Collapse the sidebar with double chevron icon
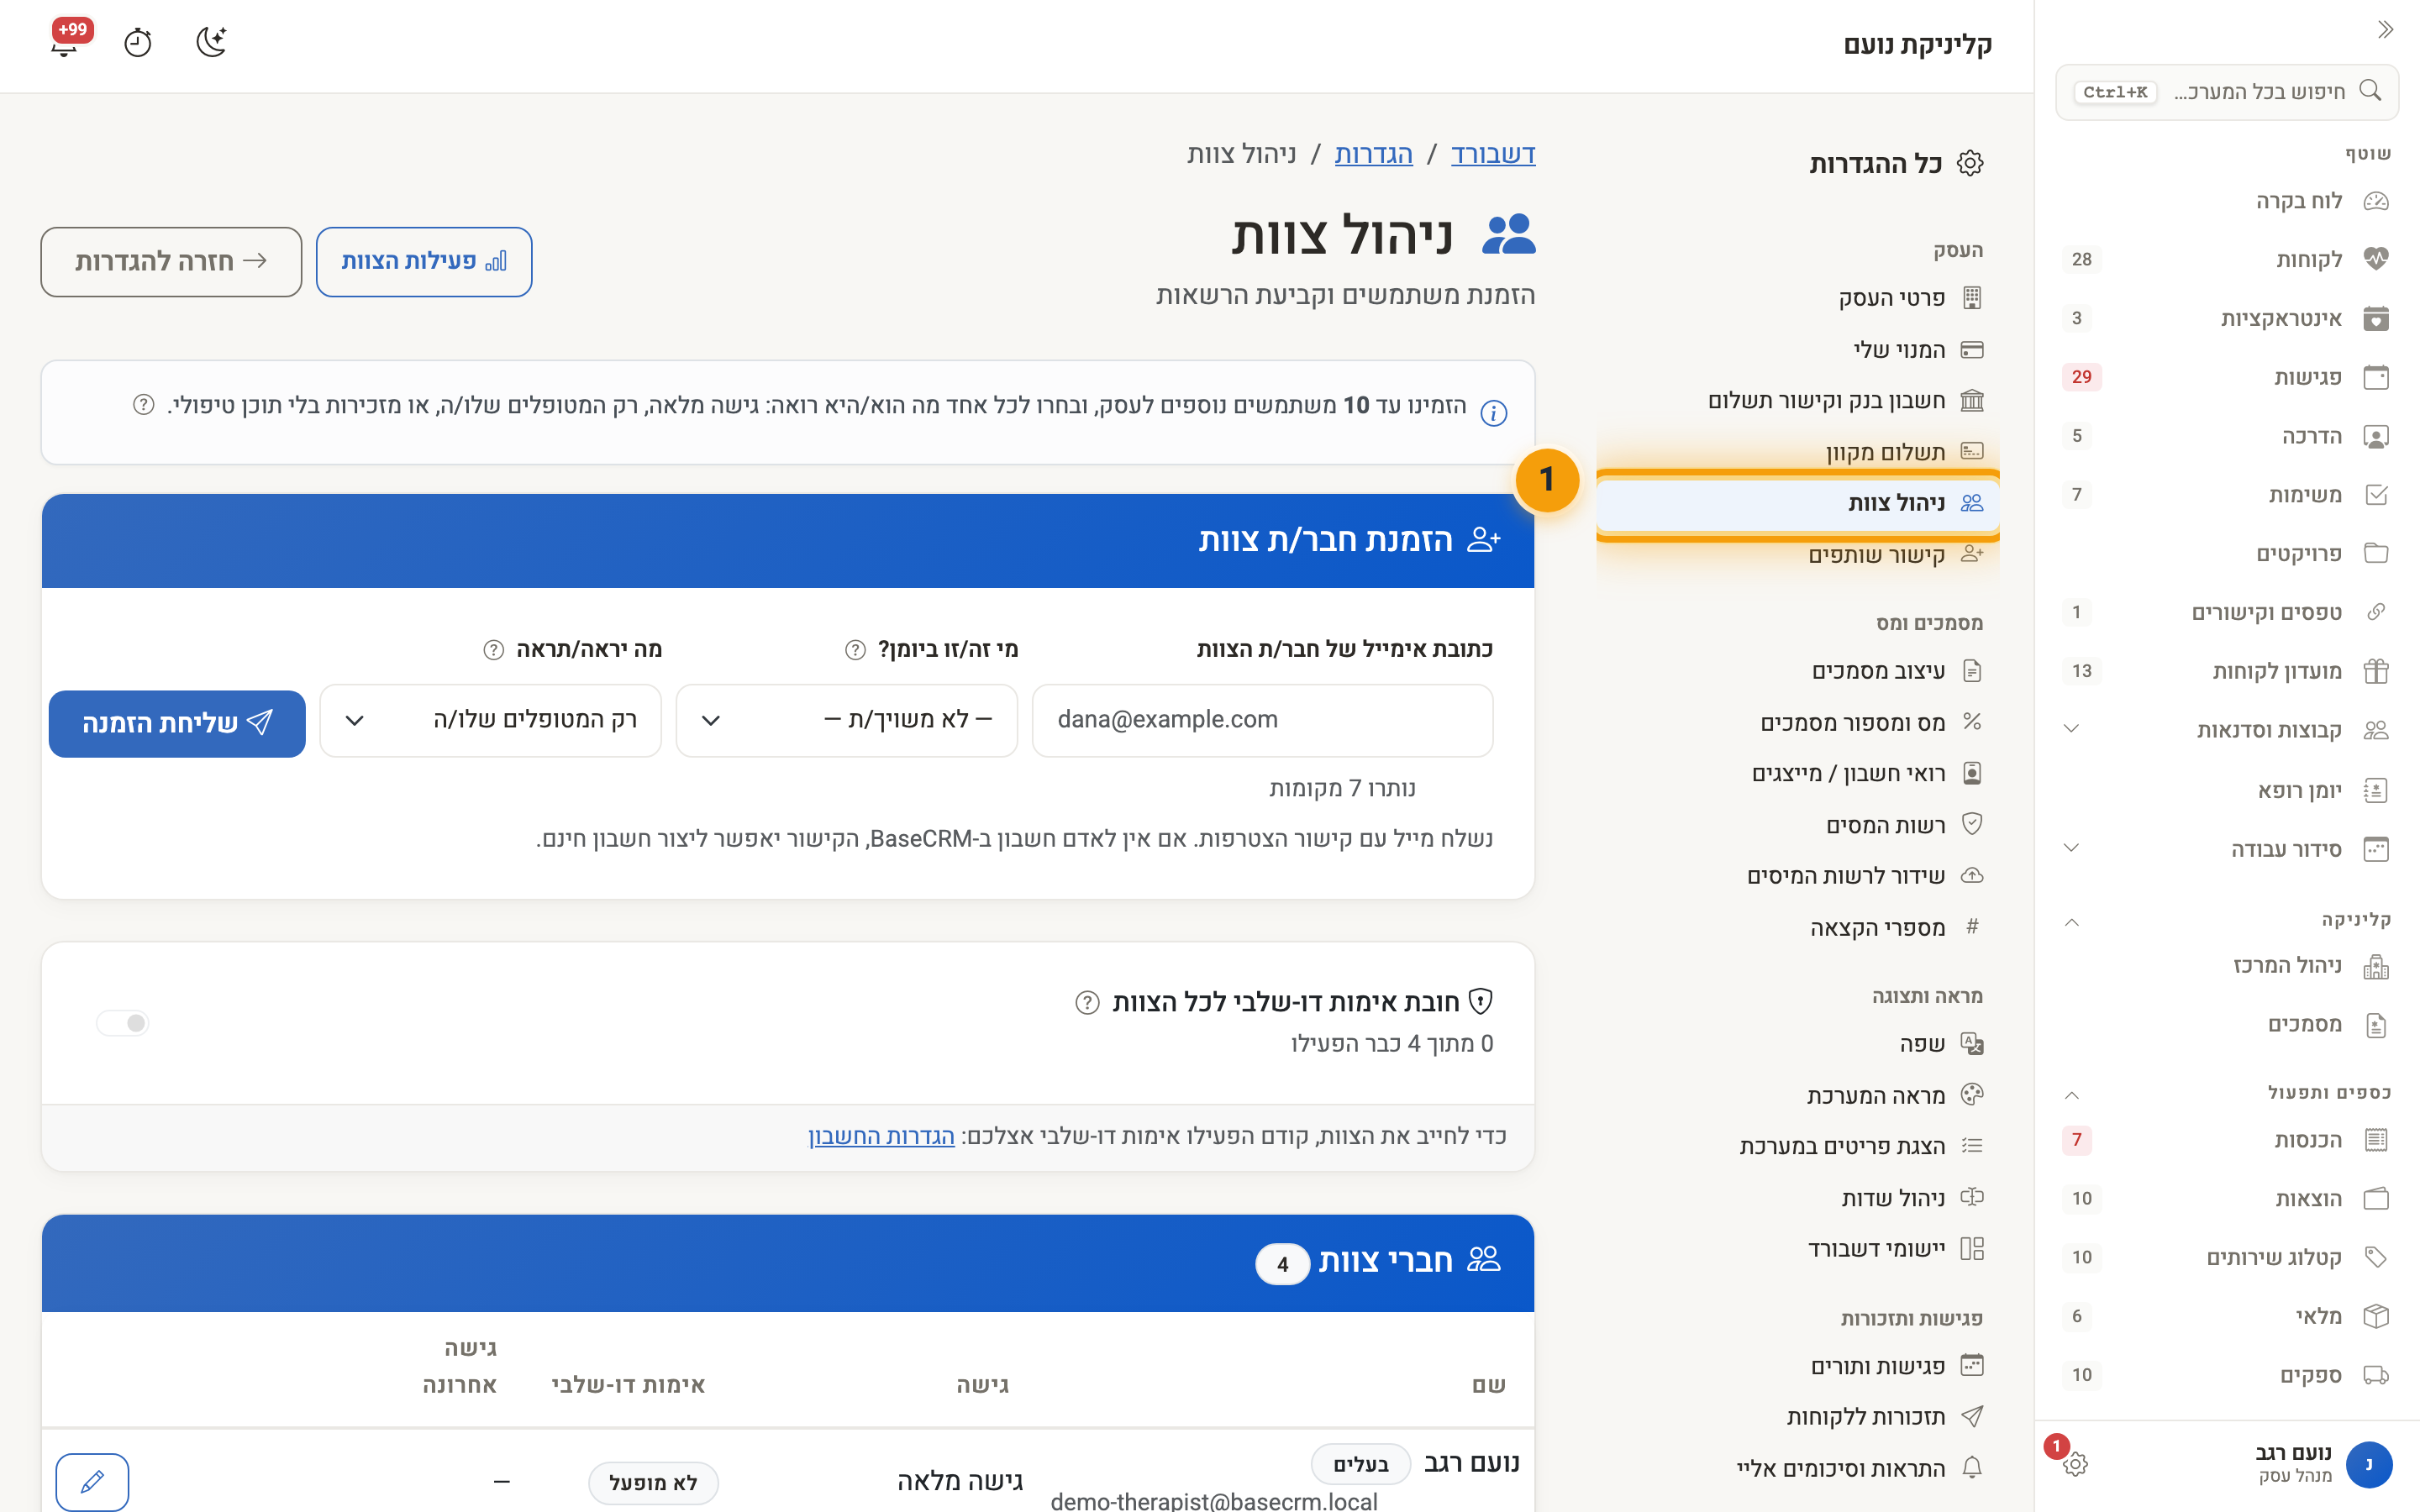Image resolution: width=2420 pixels, height=1512 pixels. [2385, 29]
